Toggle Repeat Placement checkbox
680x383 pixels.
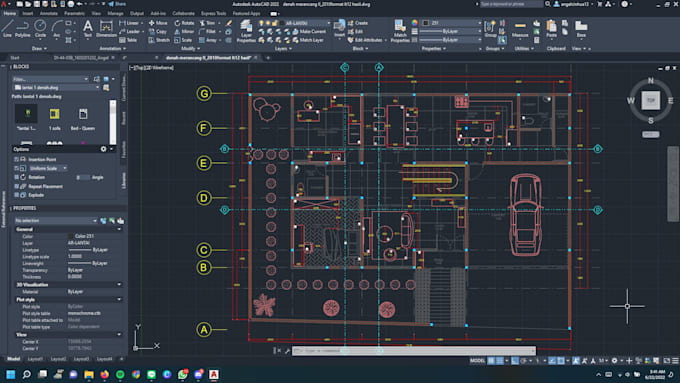tap(17, 186)
